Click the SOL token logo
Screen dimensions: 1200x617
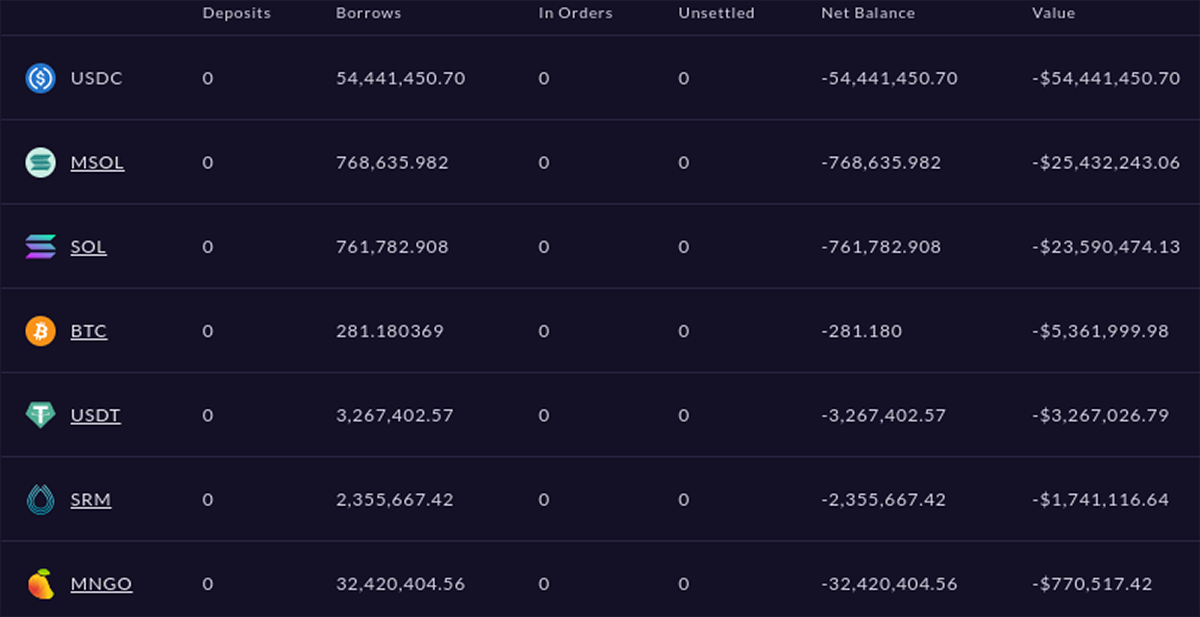40,247
